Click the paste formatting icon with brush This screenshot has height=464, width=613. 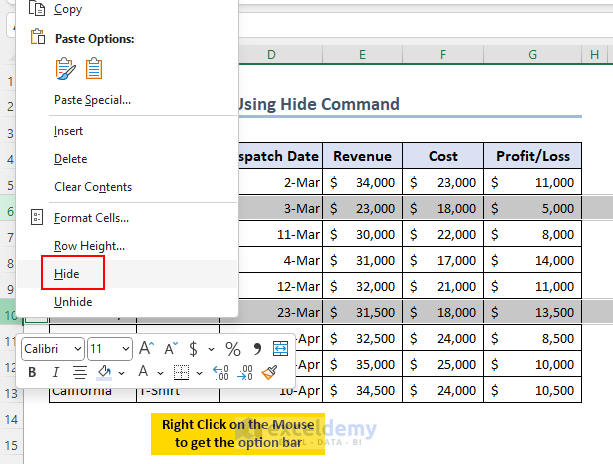point(66,68)
